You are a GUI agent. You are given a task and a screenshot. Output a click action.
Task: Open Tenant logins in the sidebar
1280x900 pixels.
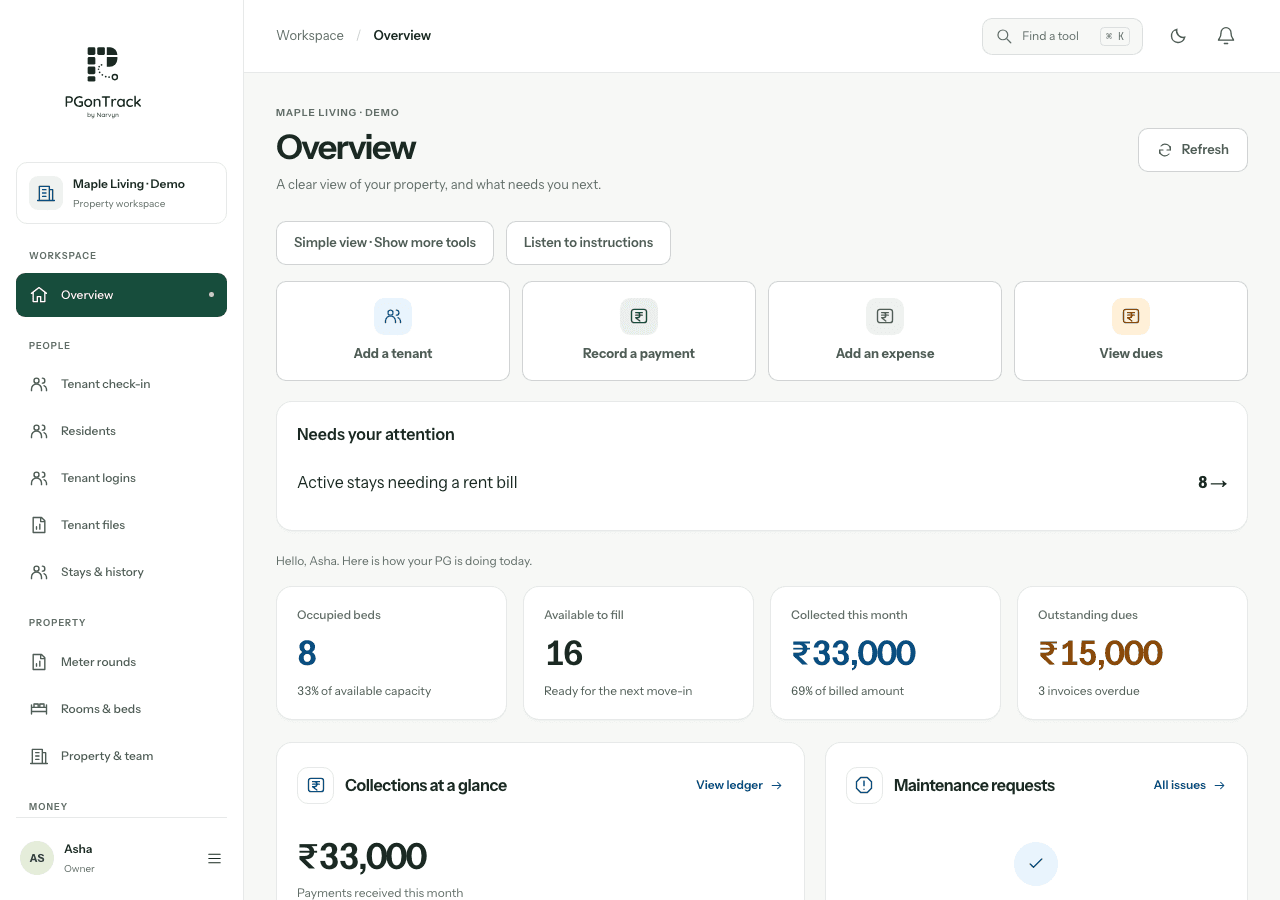pyautogui.click(x=121, y=478)
